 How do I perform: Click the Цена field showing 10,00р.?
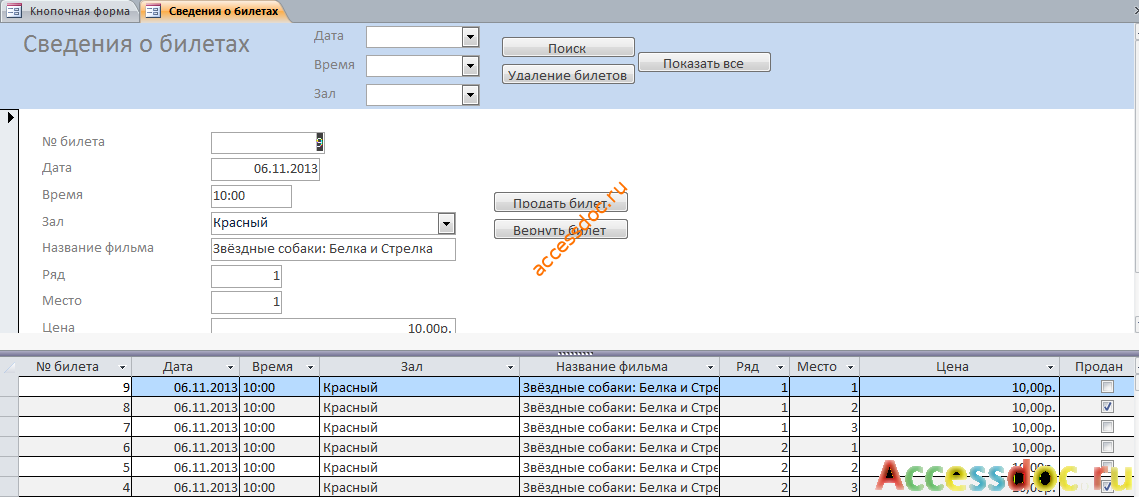click(x=333, y=326)
